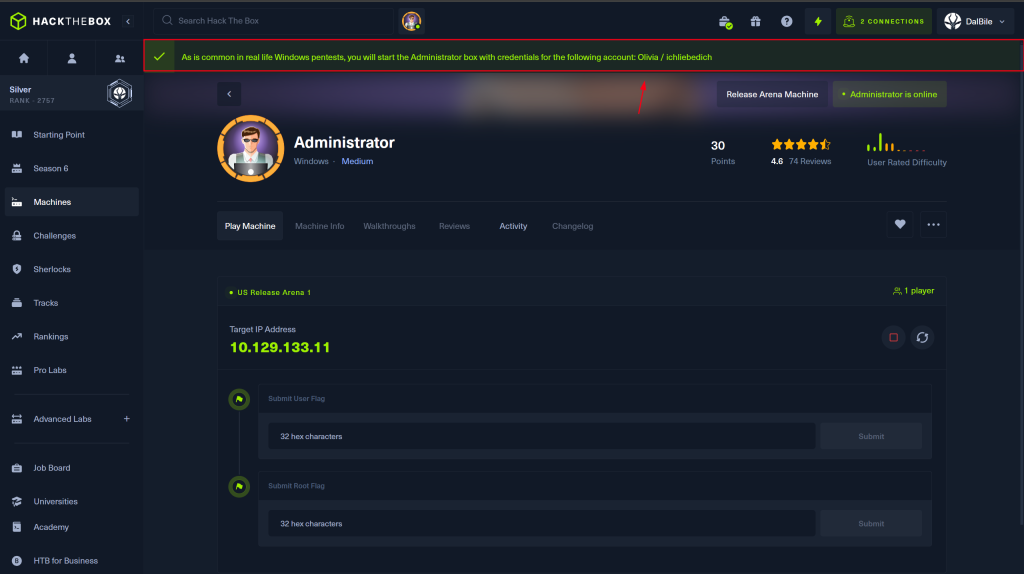Screen dimensions: 1024x574
Task: Click the Silver rank badge icon
Action: pos(120,93)
